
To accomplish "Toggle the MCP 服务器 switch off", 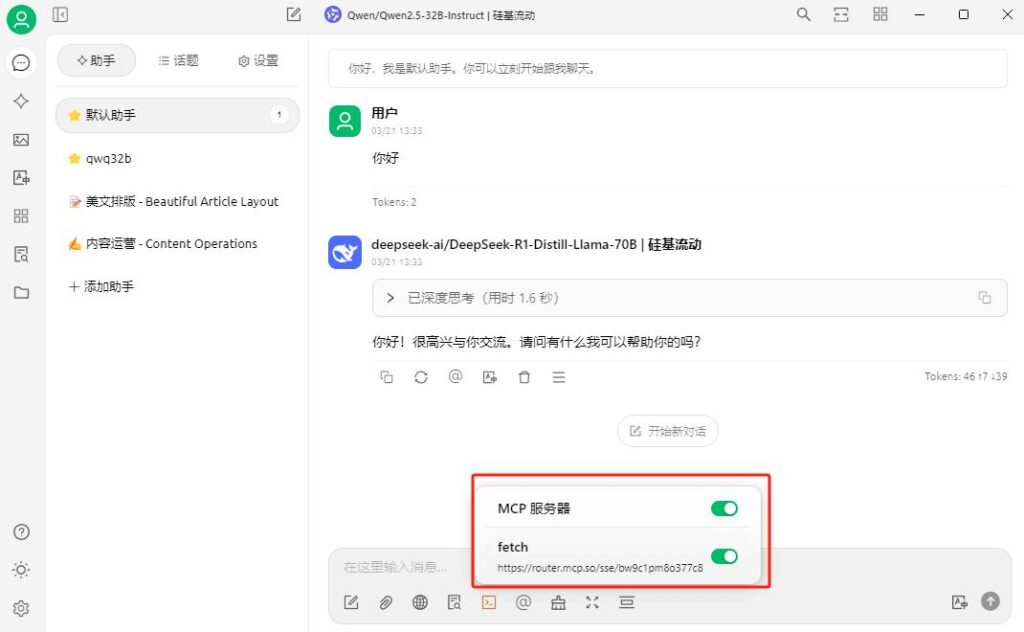I will [x=724, y=509].
